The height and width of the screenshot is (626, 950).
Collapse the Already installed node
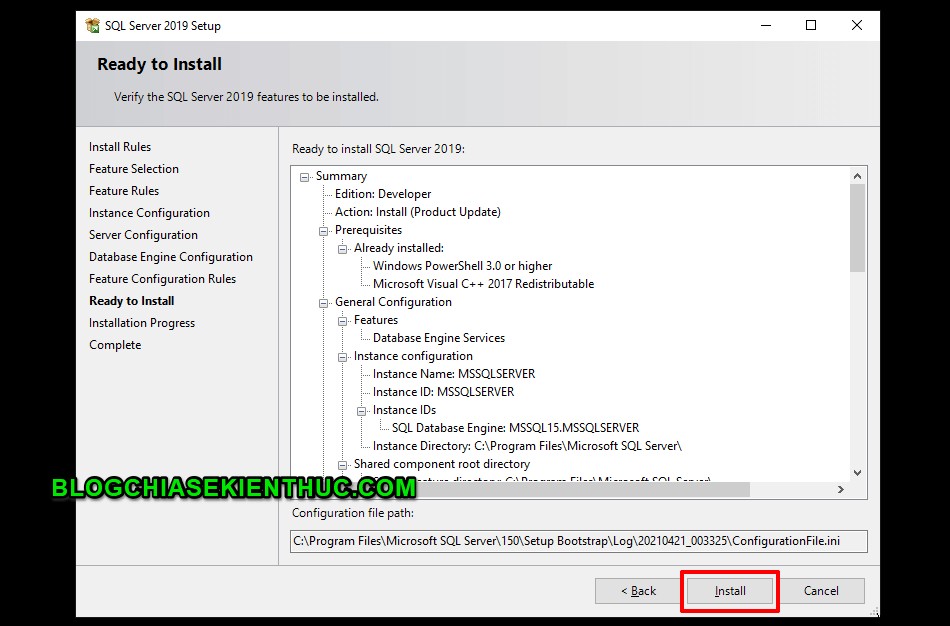[341, 247]
